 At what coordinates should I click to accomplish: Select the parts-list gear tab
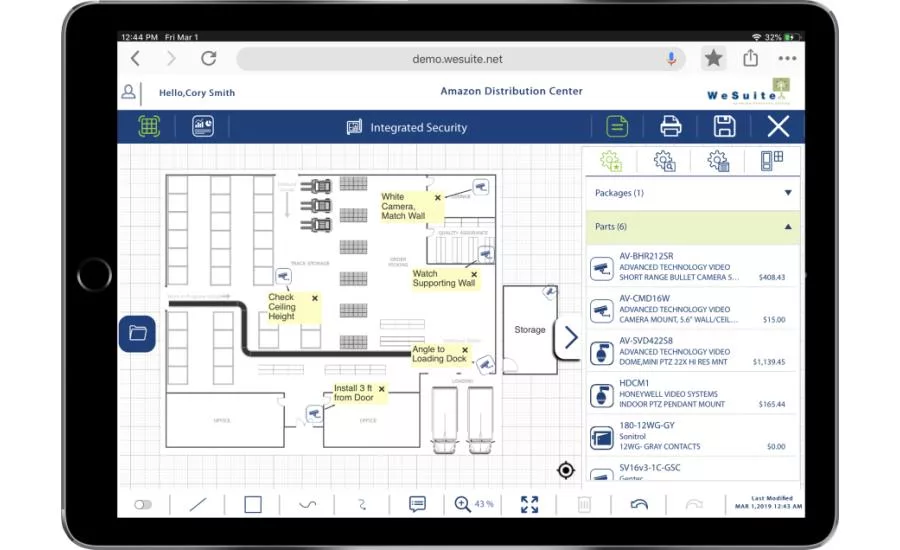[718, 161]
